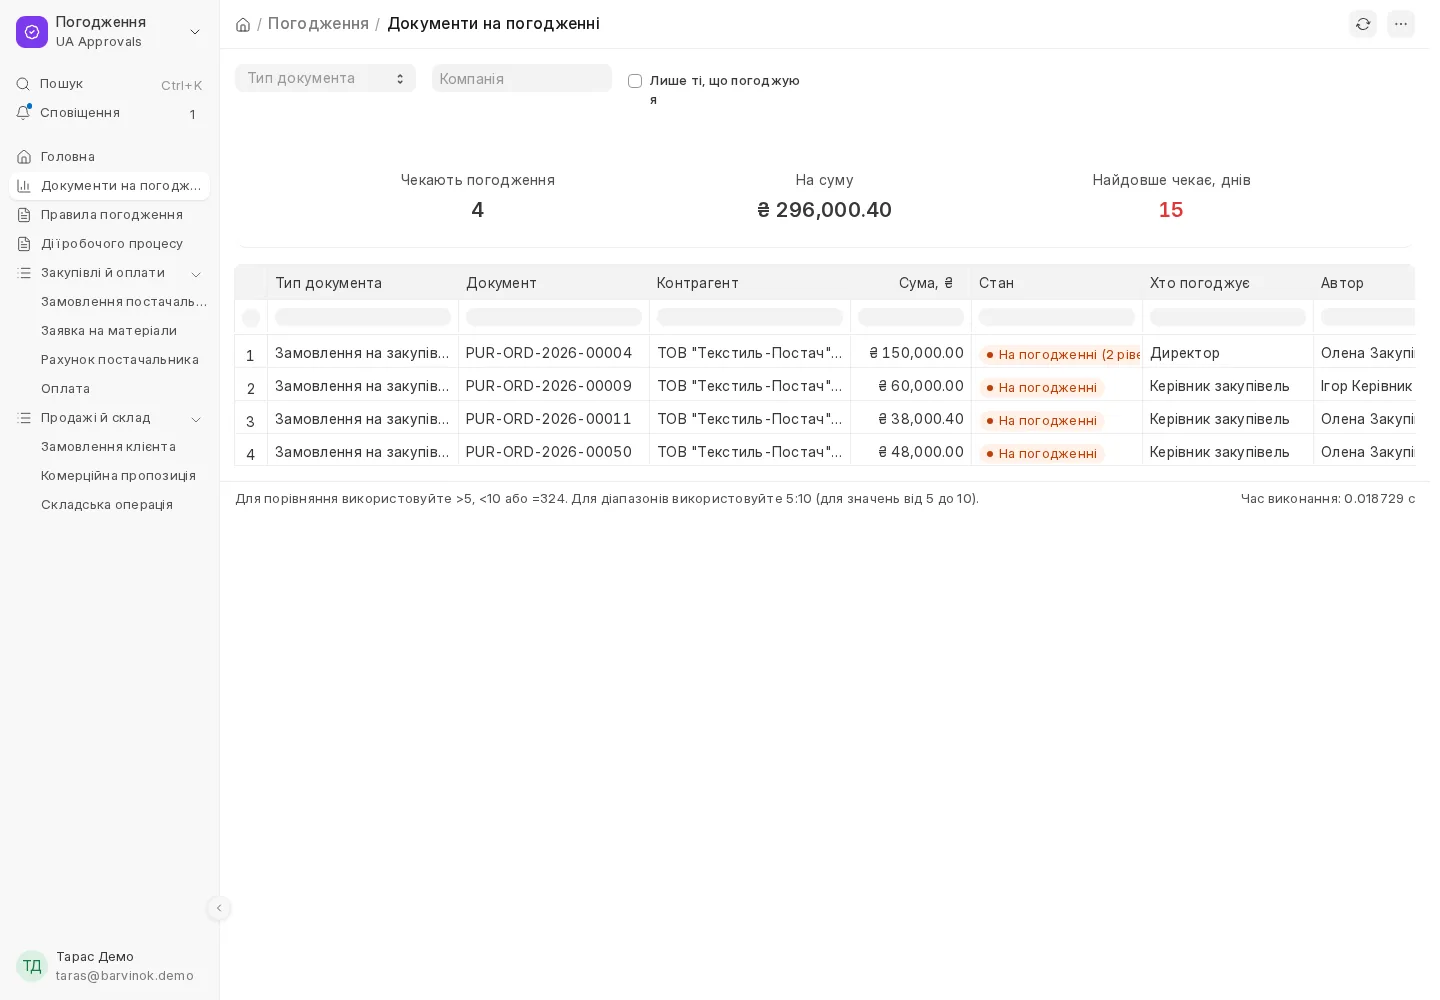Click the Погодження breadcrumb link
This screenshot has height=1000, width=1440.
click(x=318, y=24)
